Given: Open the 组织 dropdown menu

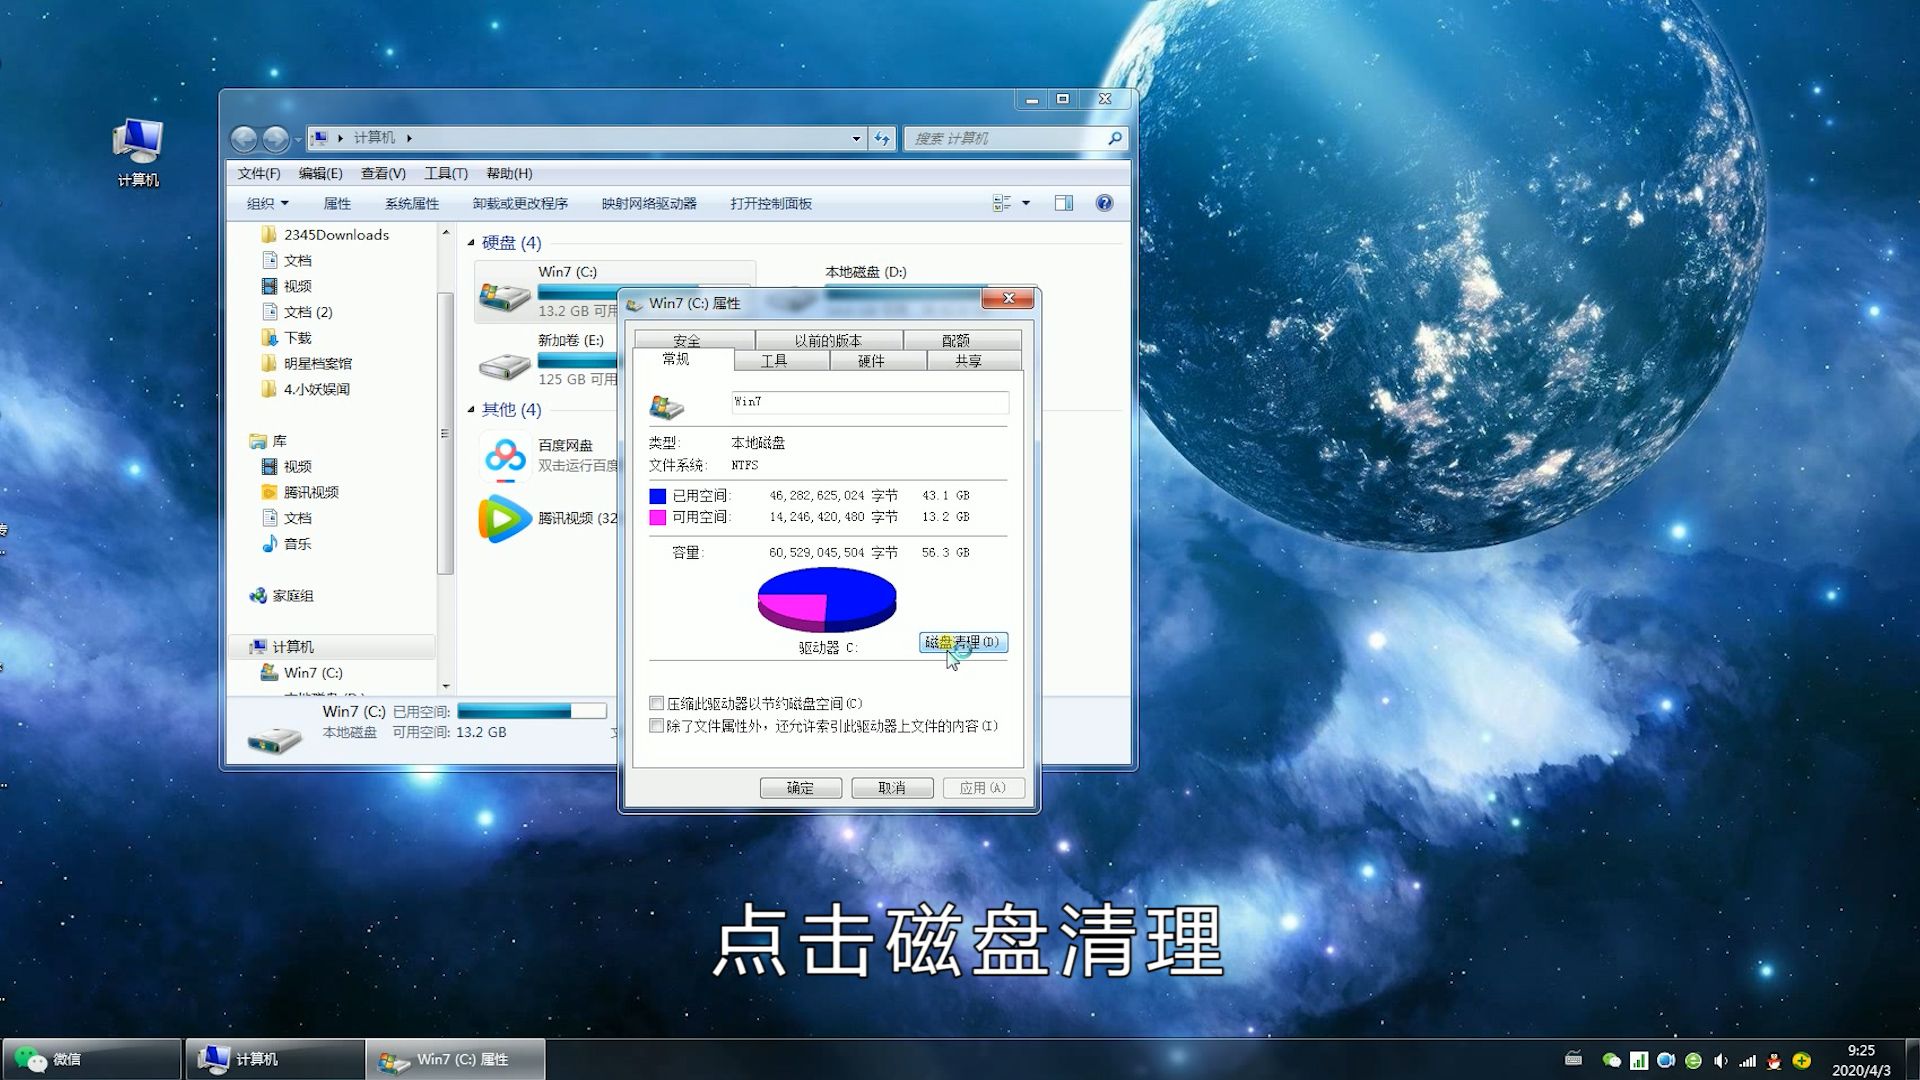Looking at the screenshot, I should click(x=267, y=203).
